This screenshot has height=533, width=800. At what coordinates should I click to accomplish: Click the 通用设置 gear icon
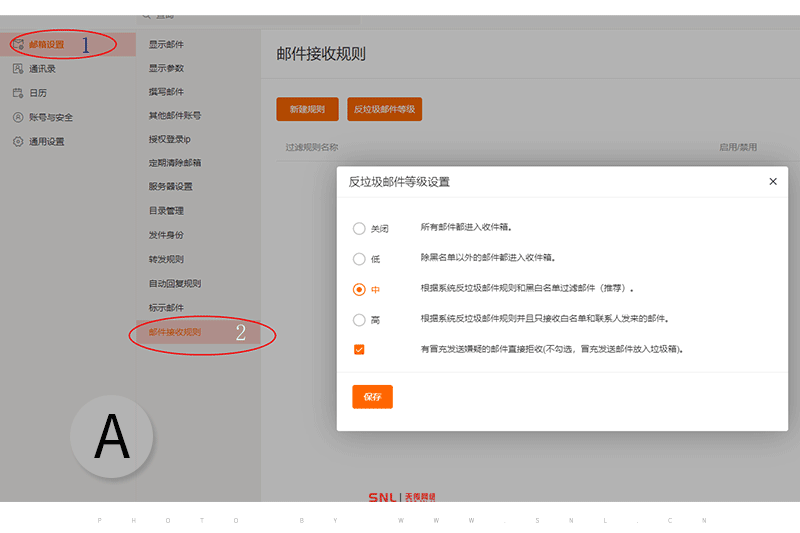pyautogui.click(x=18, y=142)
